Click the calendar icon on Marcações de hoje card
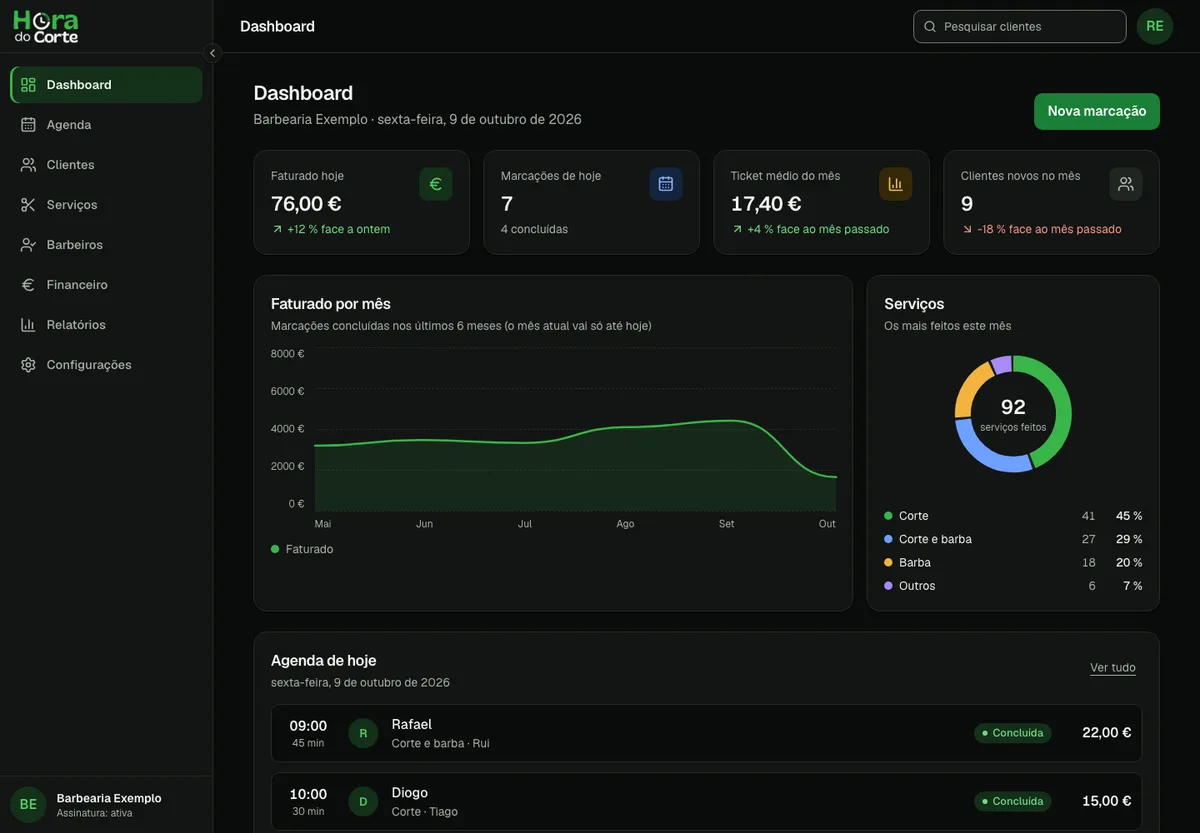Viewport: 1200px width, 833px height. pyautogui.click(x=666, y=184)
